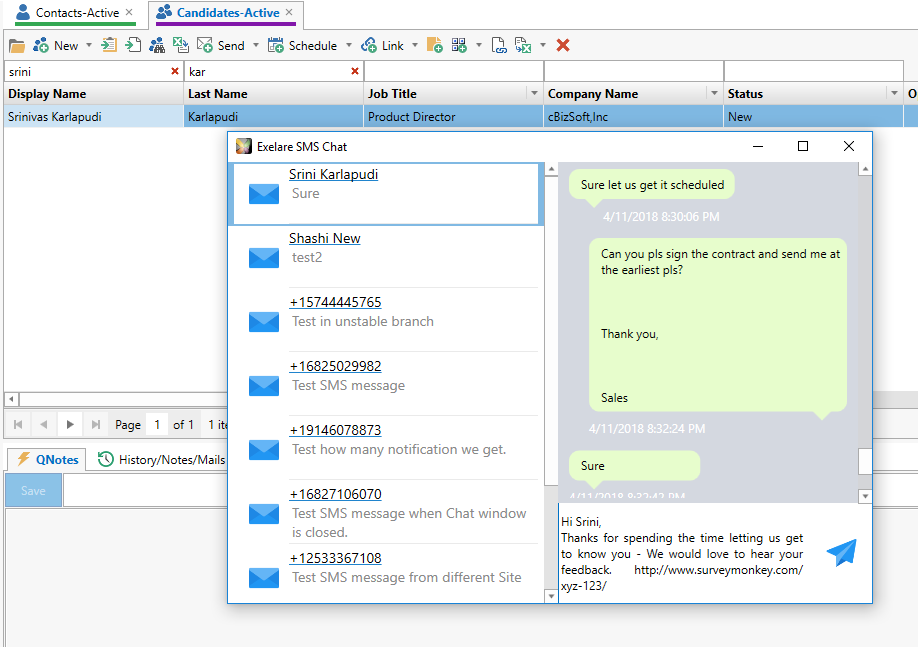Open dropdown next to document Excel icon

[543, 46]
